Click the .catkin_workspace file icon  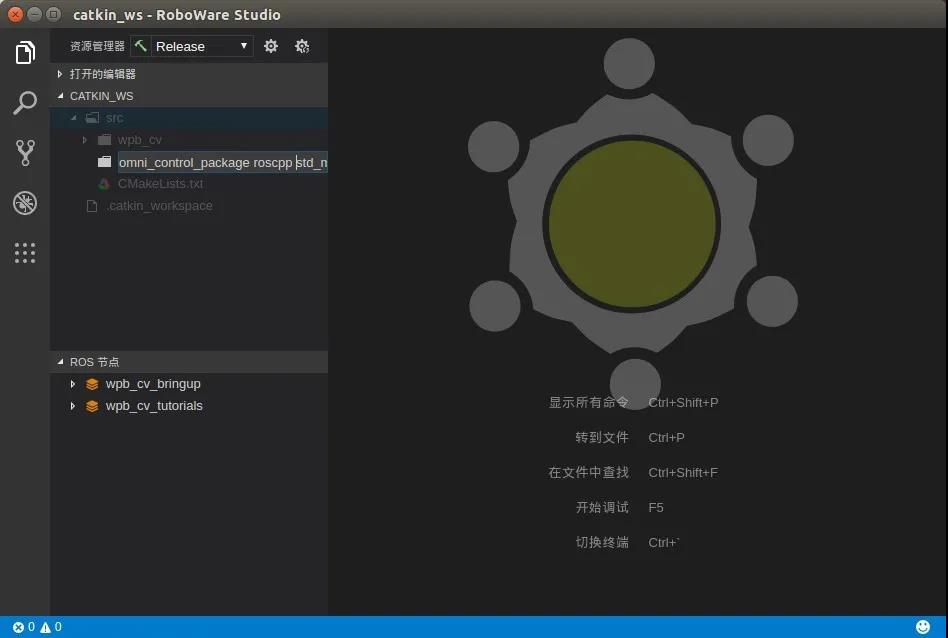click(x=92, y=206)
